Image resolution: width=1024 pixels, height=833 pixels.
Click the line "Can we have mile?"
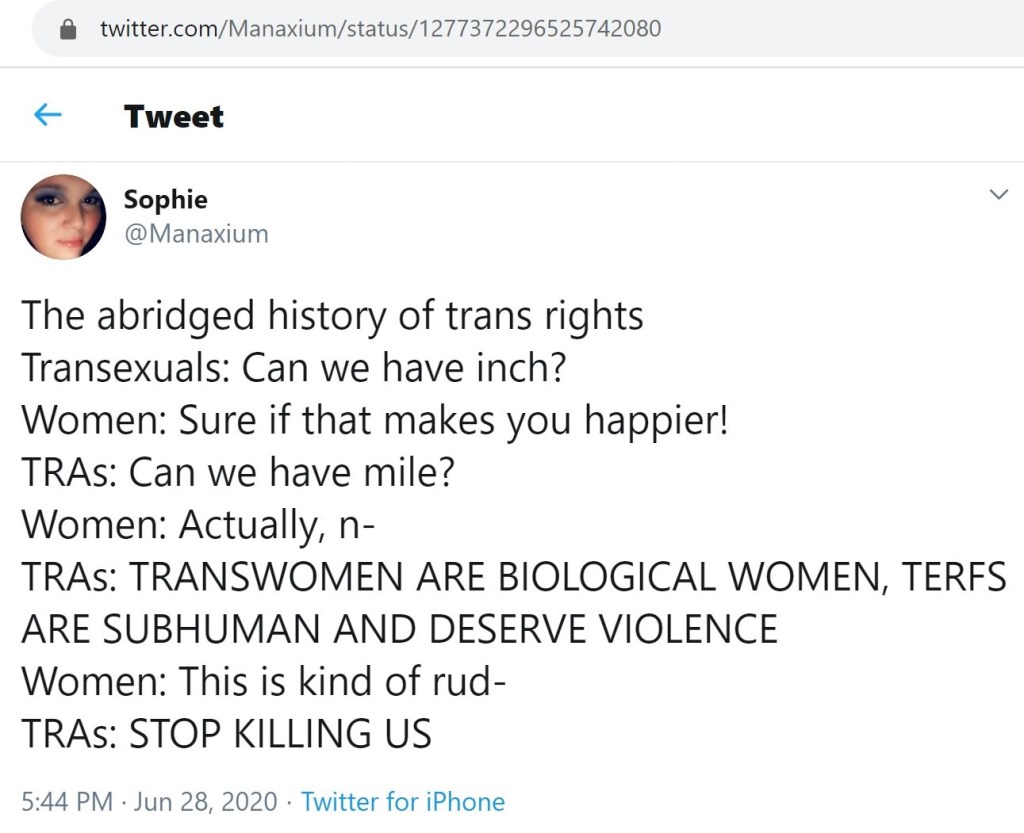[x=291, y=473]
